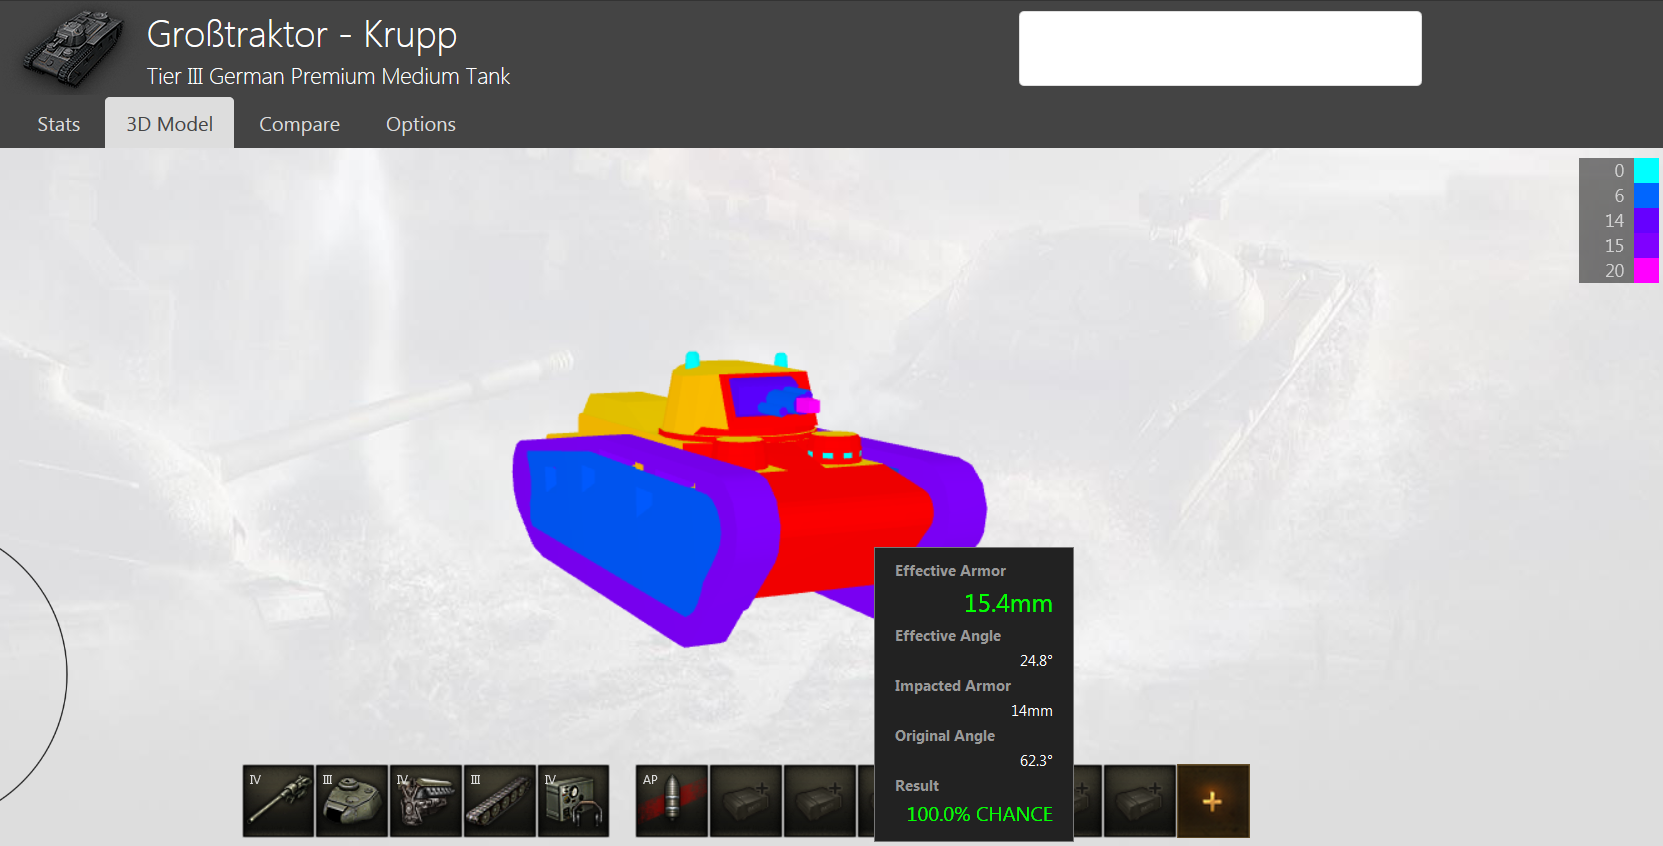Switch to the Stats tab
Viewport: 1663px width, 846px height.
[x=58, y=124]
